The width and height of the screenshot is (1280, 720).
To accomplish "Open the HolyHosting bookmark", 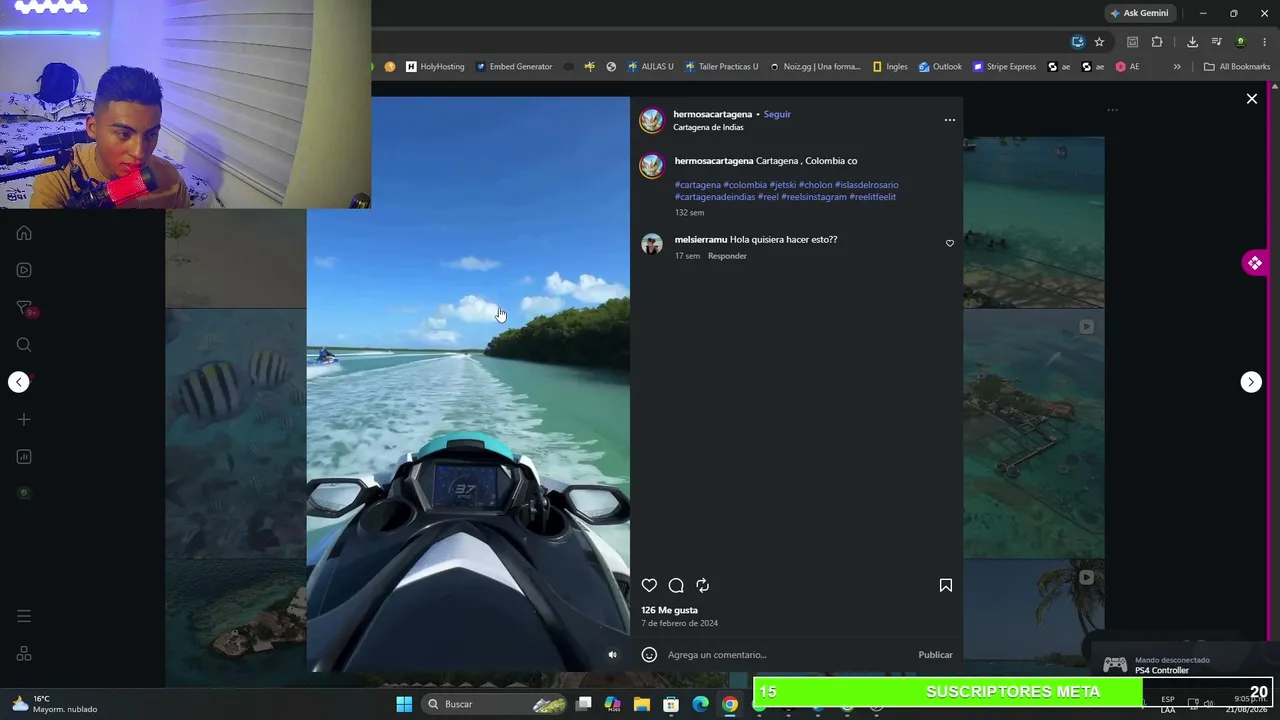I will tap(435, 67).
